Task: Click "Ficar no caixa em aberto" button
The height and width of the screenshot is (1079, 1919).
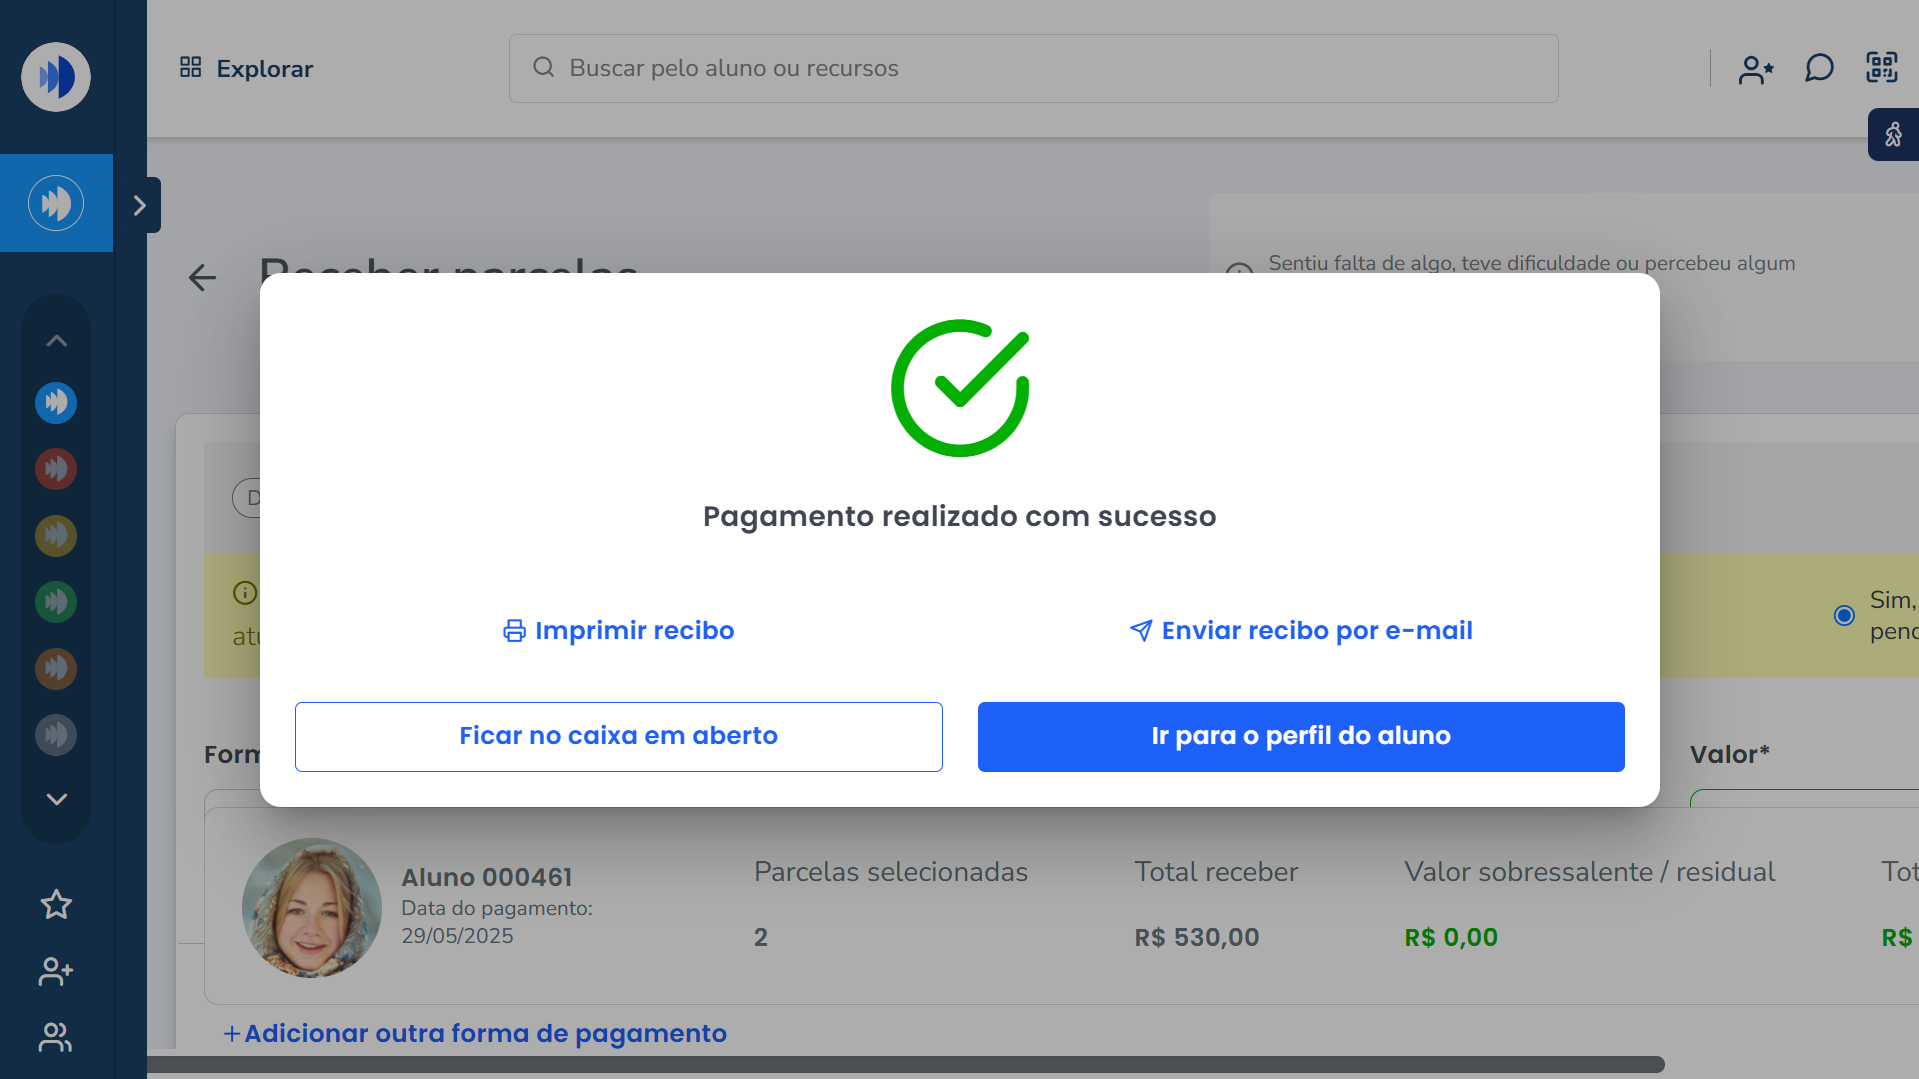Action: (618, 736)
